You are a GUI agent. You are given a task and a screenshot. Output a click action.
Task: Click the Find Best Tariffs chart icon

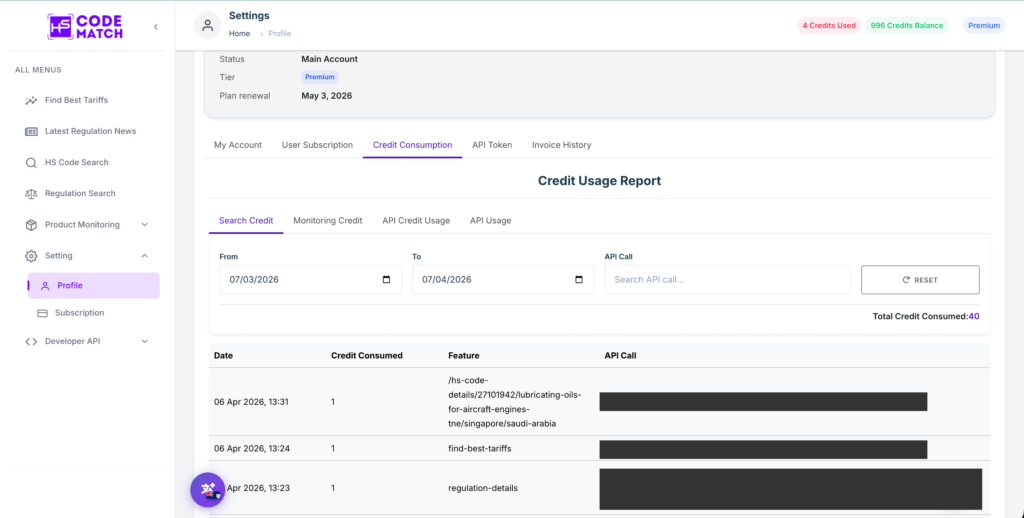31,101
